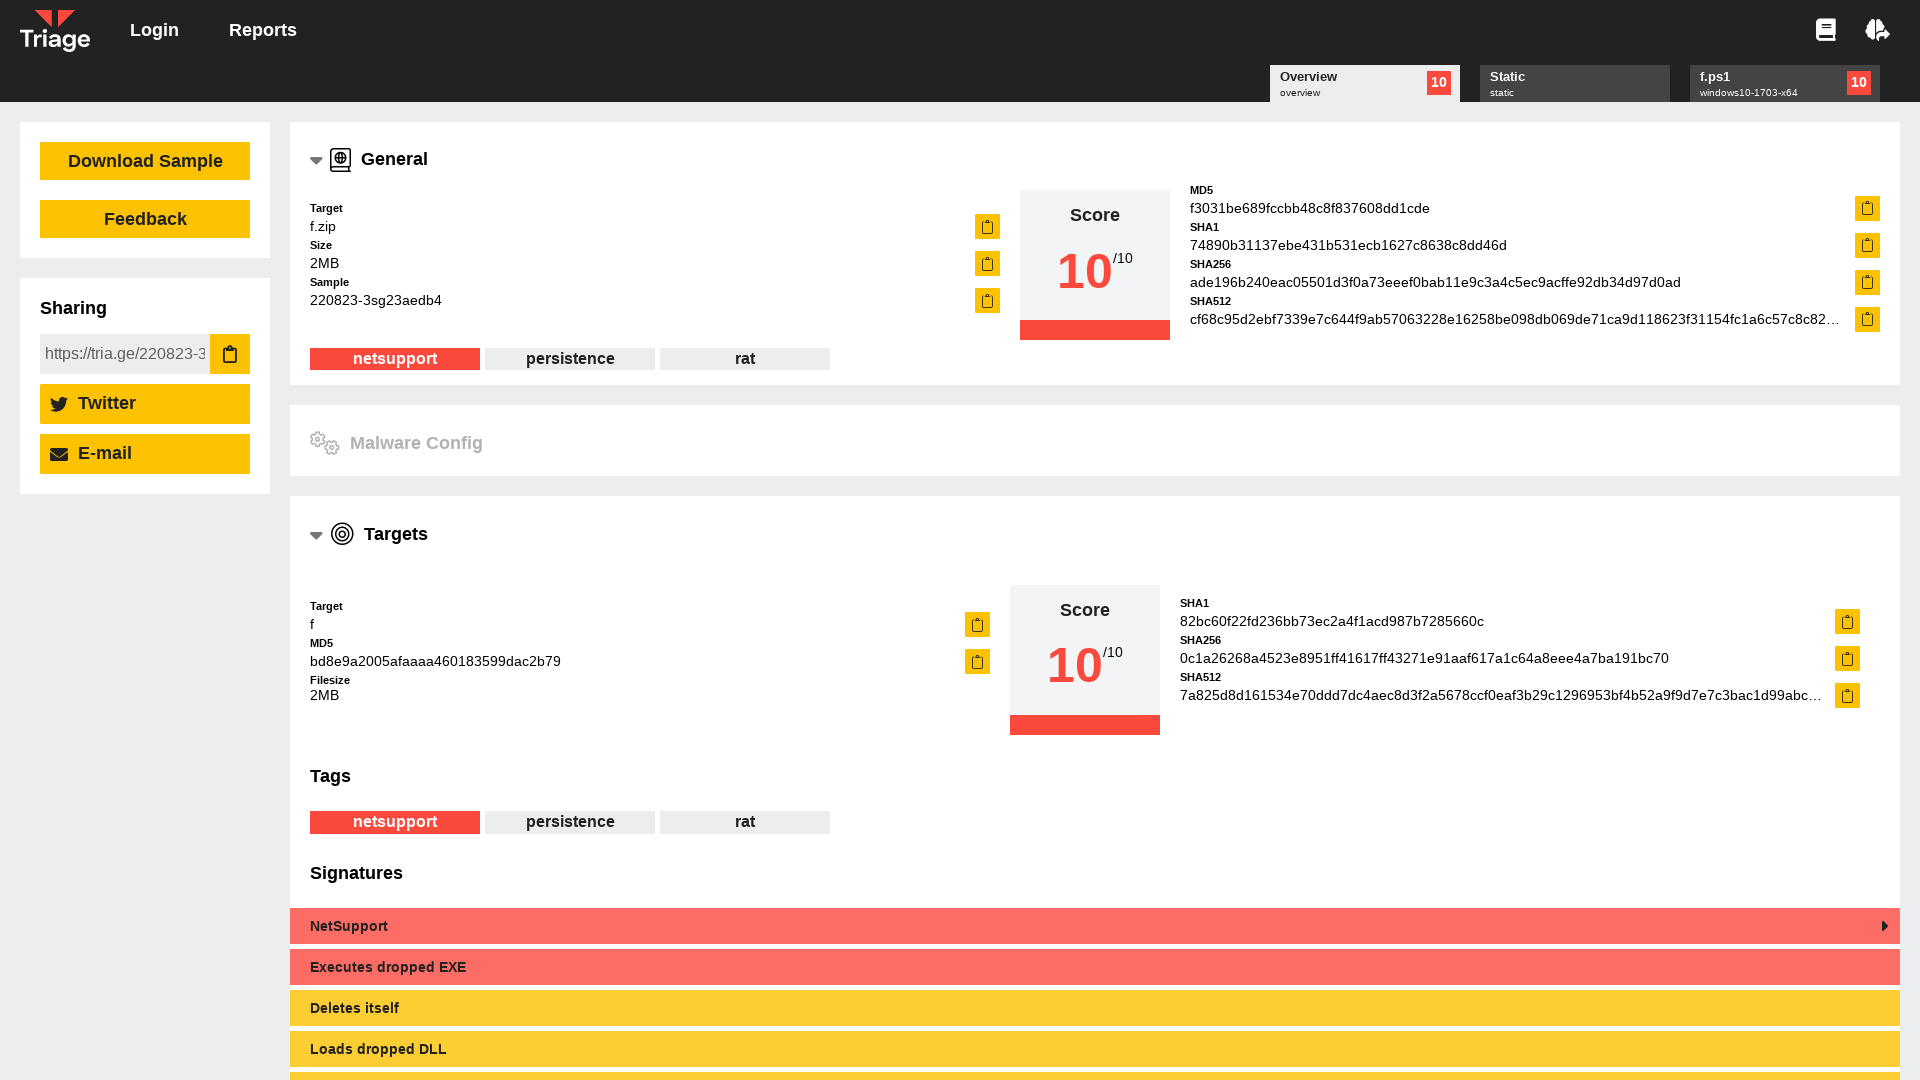
Task: Click the Malware Config gear icon
Action: click(323, 443)
